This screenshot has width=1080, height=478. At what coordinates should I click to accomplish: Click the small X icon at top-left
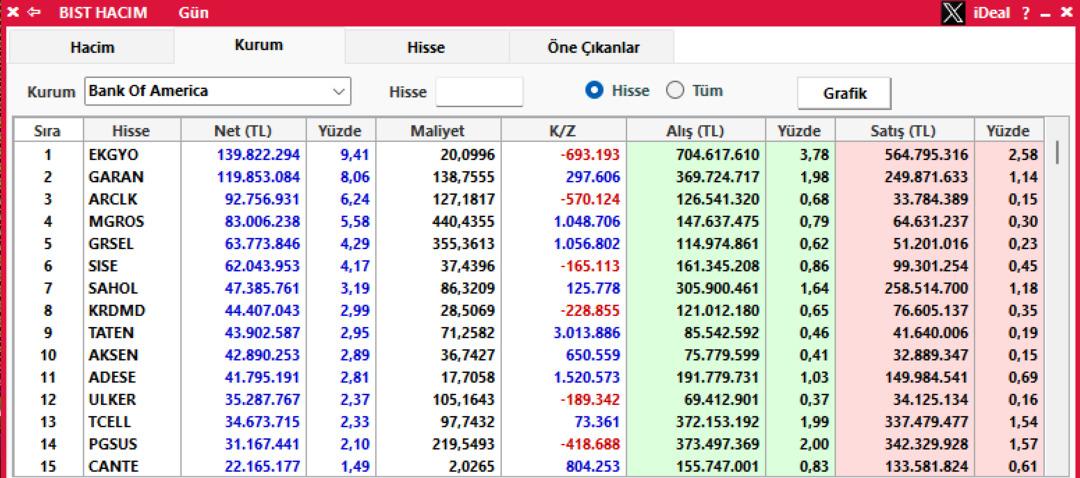pos(13,12)
